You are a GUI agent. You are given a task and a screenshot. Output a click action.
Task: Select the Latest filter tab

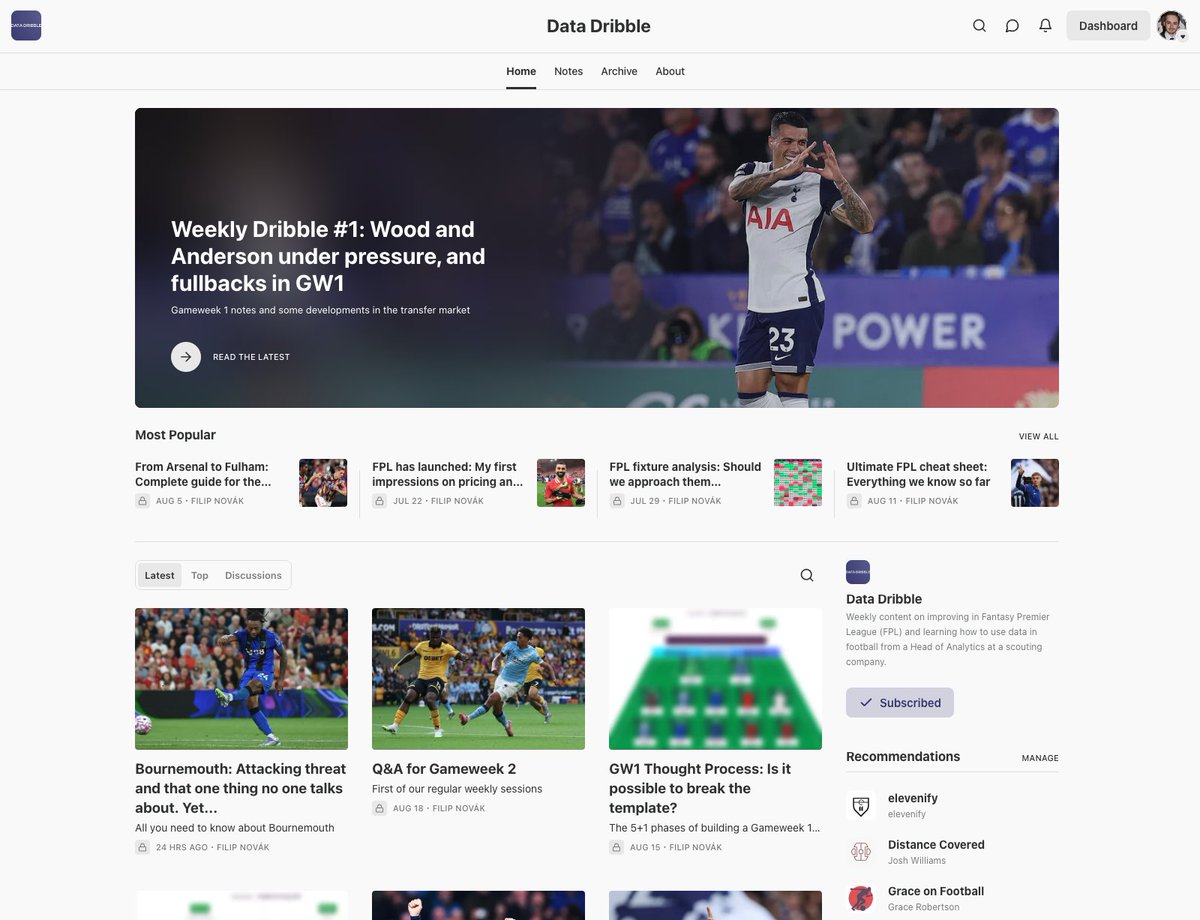159,575
